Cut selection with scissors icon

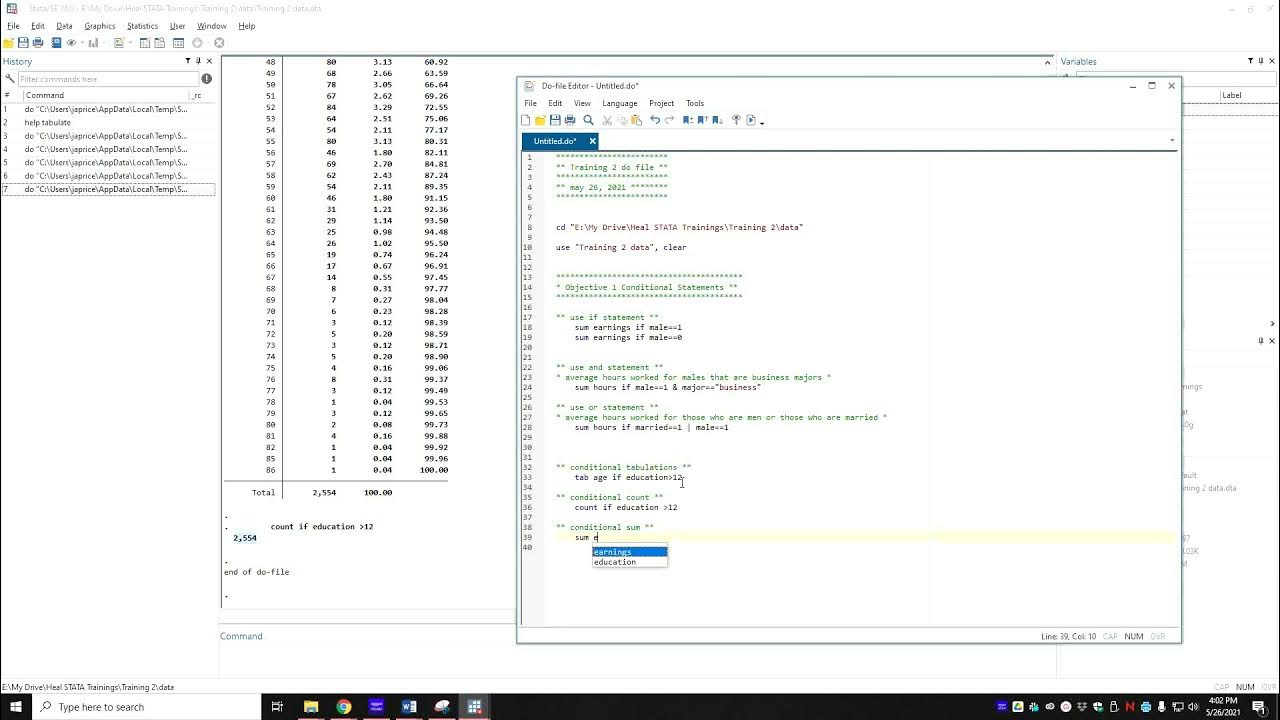[607, 120]
